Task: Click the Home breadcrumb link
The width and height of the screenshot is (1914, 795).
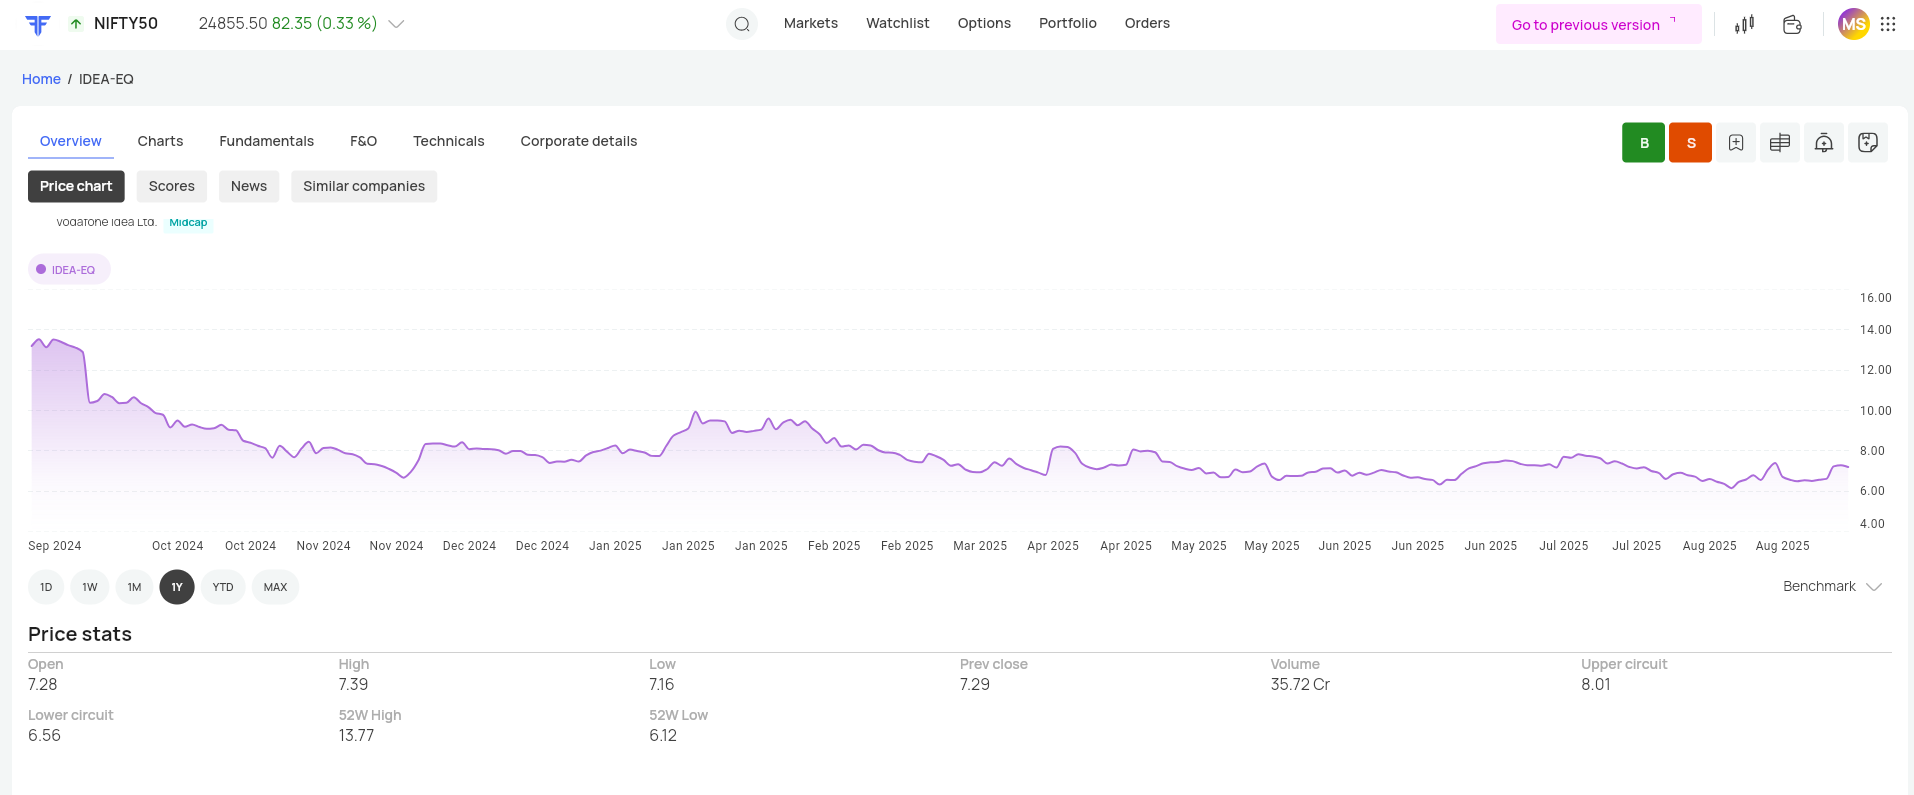Action: [x=41, y=79]
